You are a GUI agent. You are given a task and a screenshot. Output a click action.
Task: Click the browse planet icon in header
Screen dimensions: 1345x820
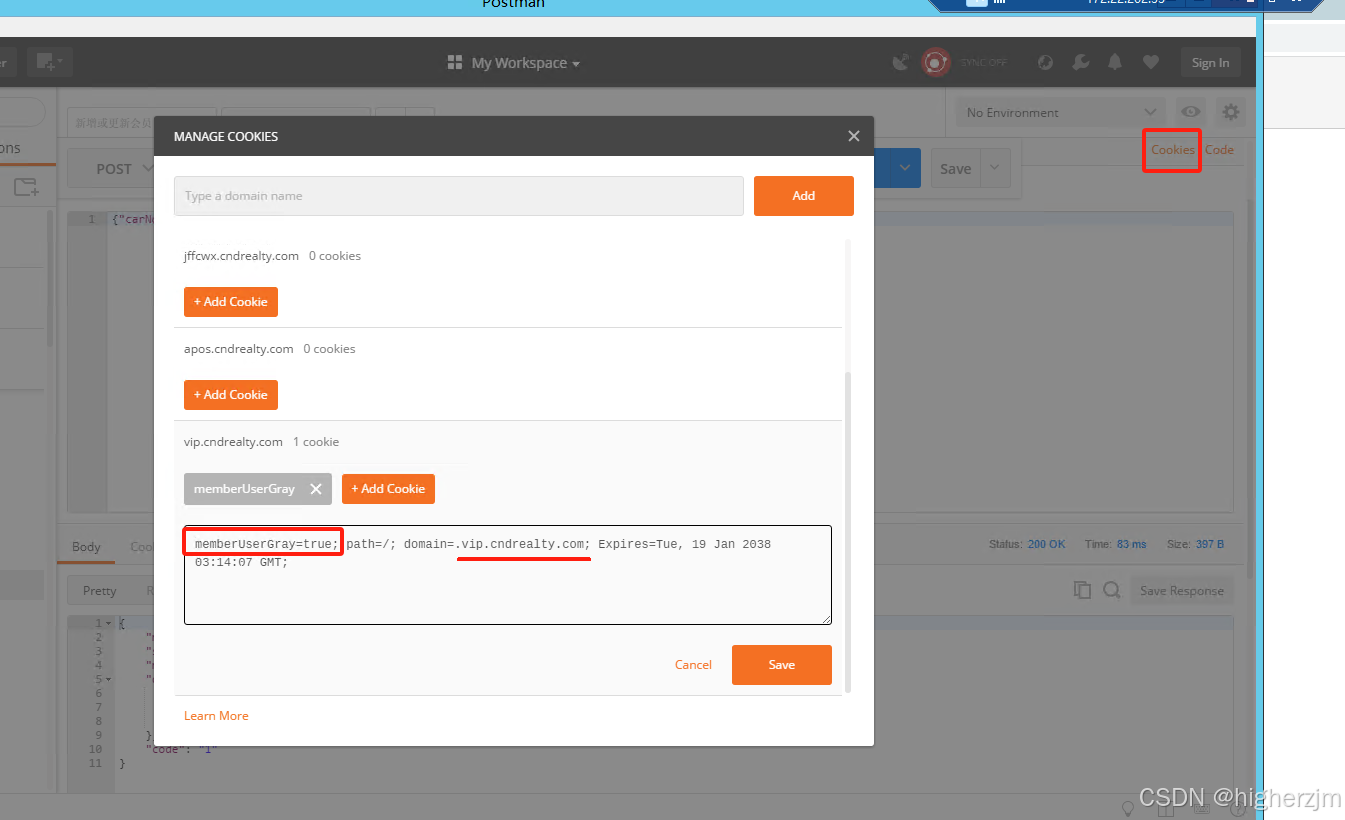tap(1045, 63)
